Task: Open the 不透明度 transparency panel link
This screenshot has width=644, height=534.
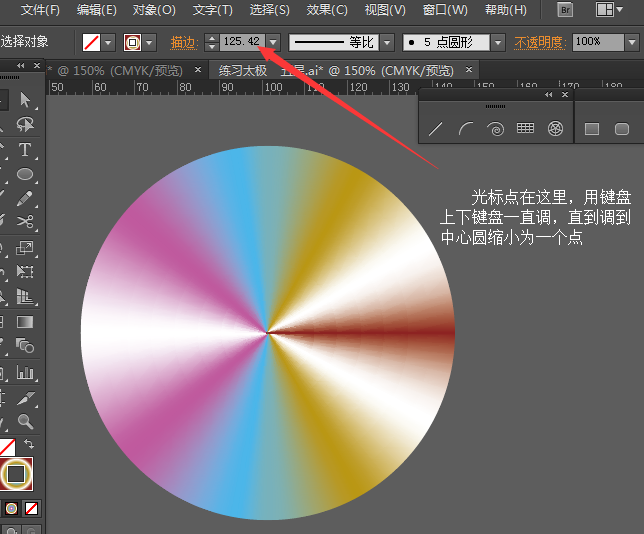Action: [x=540, y=42]
